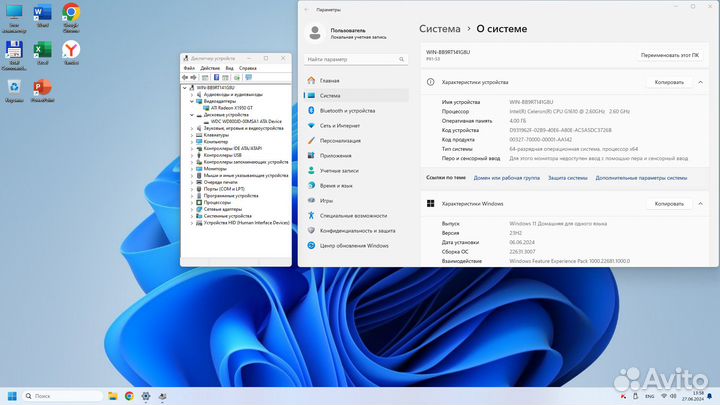This screenshot has height=405, width=720.
Task: Collapse Характеристики устройства section chevron
Action: click(700, 82)
